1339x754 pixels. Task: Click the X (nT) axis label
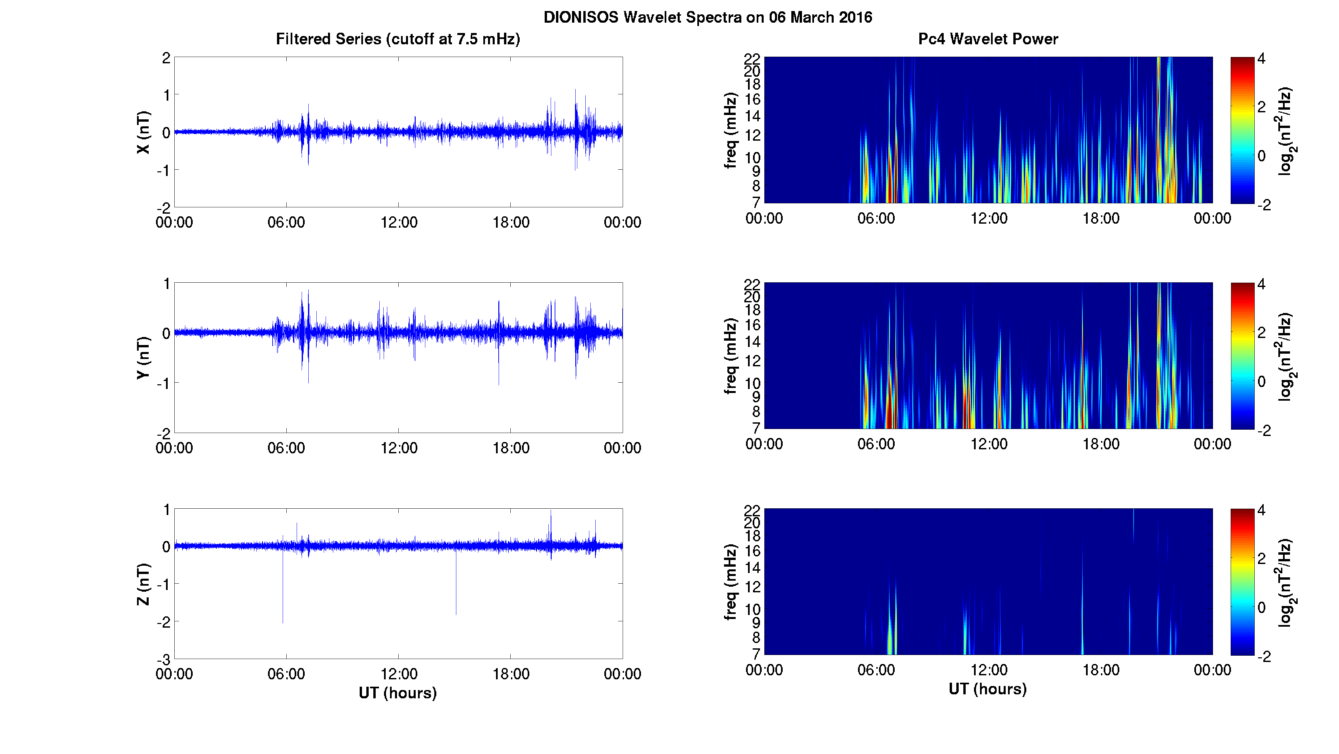(143, 131)
